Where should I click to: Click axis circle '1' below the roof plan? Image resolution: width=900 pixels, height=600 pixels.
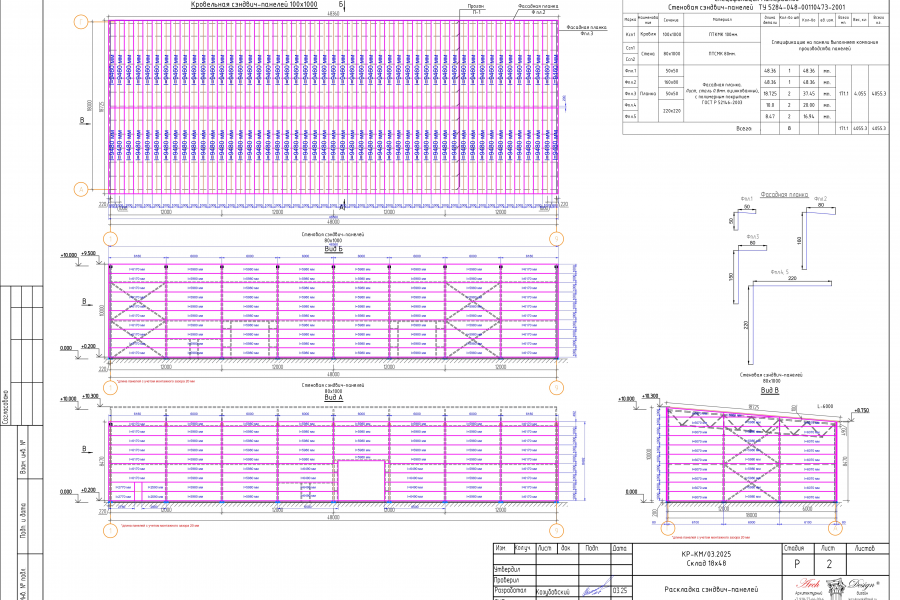tap(110, 238)
